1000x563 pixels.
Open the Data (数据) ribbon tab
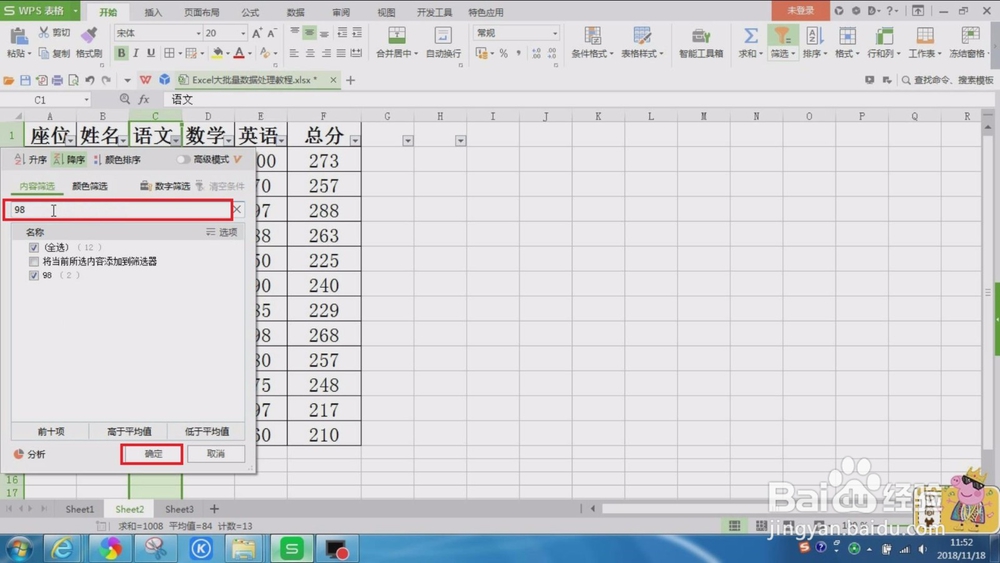(x=295, y=12)
